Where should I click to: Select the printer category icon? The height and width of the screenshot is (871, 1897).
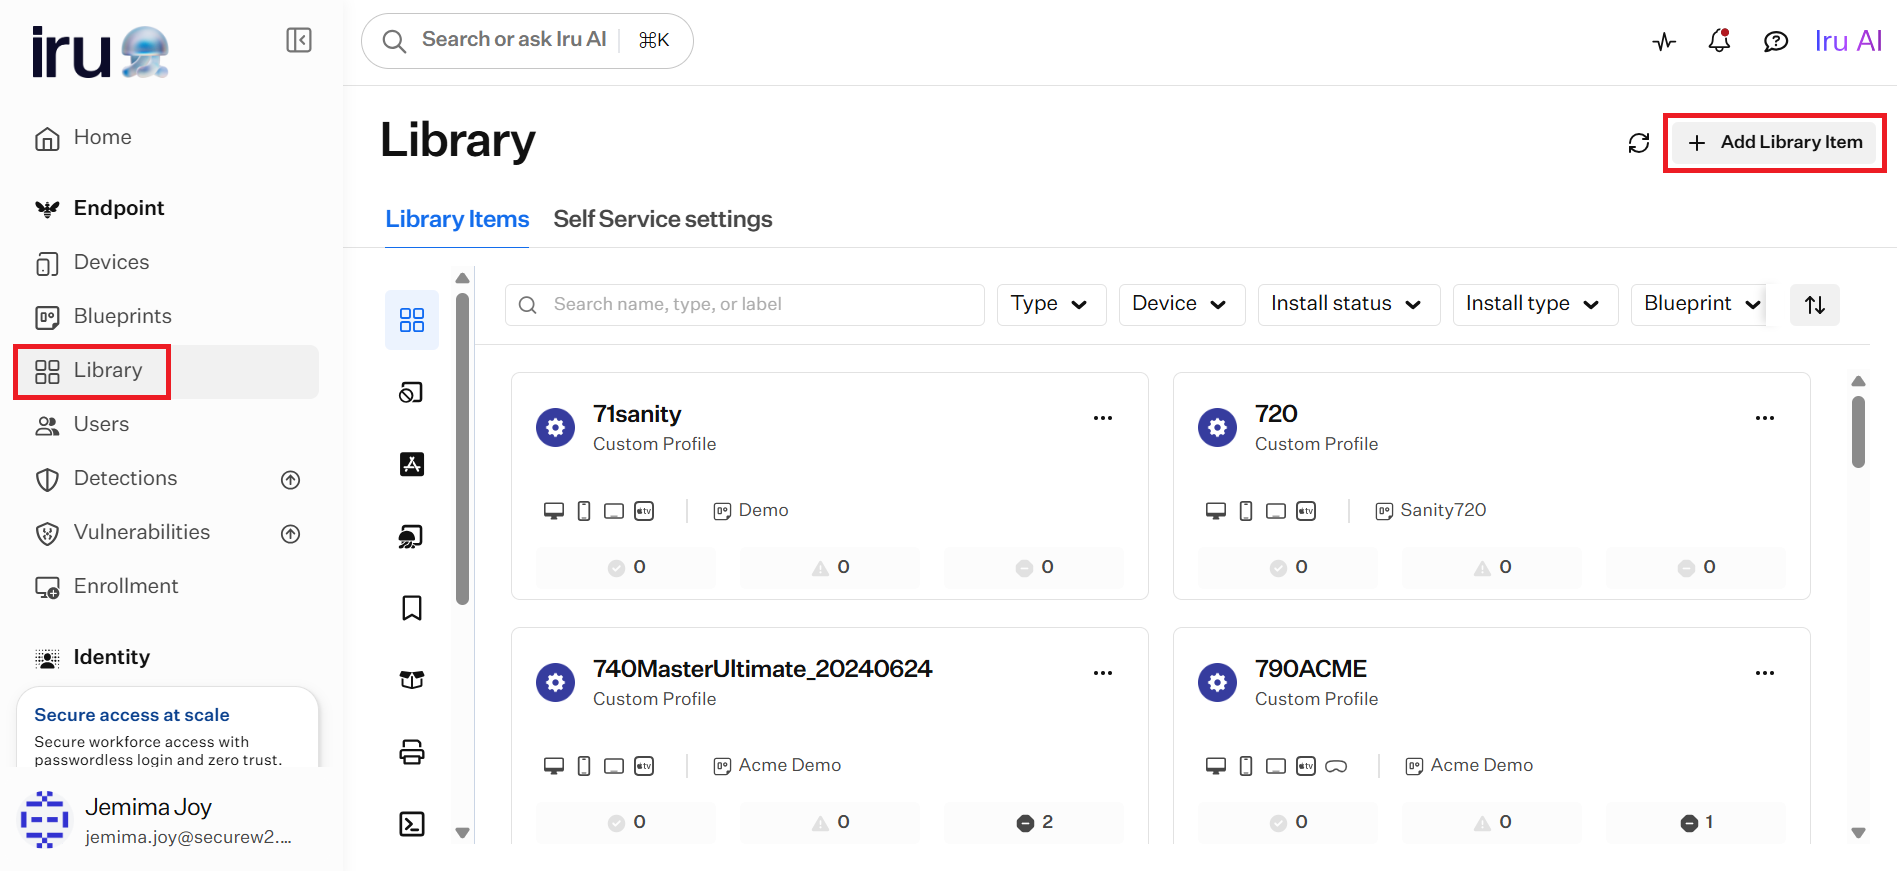tap(412, 752)
